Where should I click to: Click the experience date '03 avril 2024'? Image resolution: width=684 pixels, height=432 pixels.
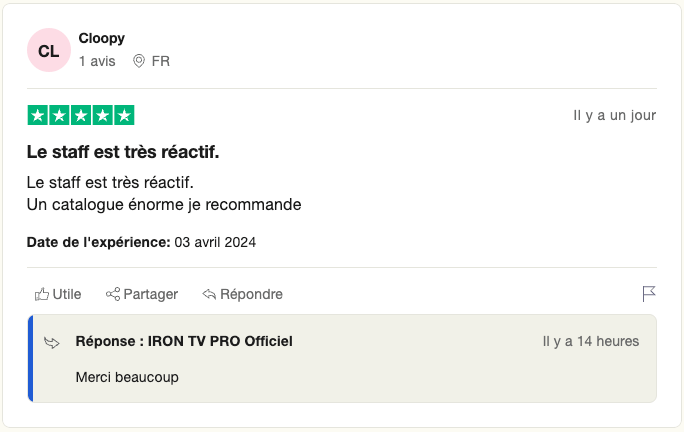click(217, 242)
